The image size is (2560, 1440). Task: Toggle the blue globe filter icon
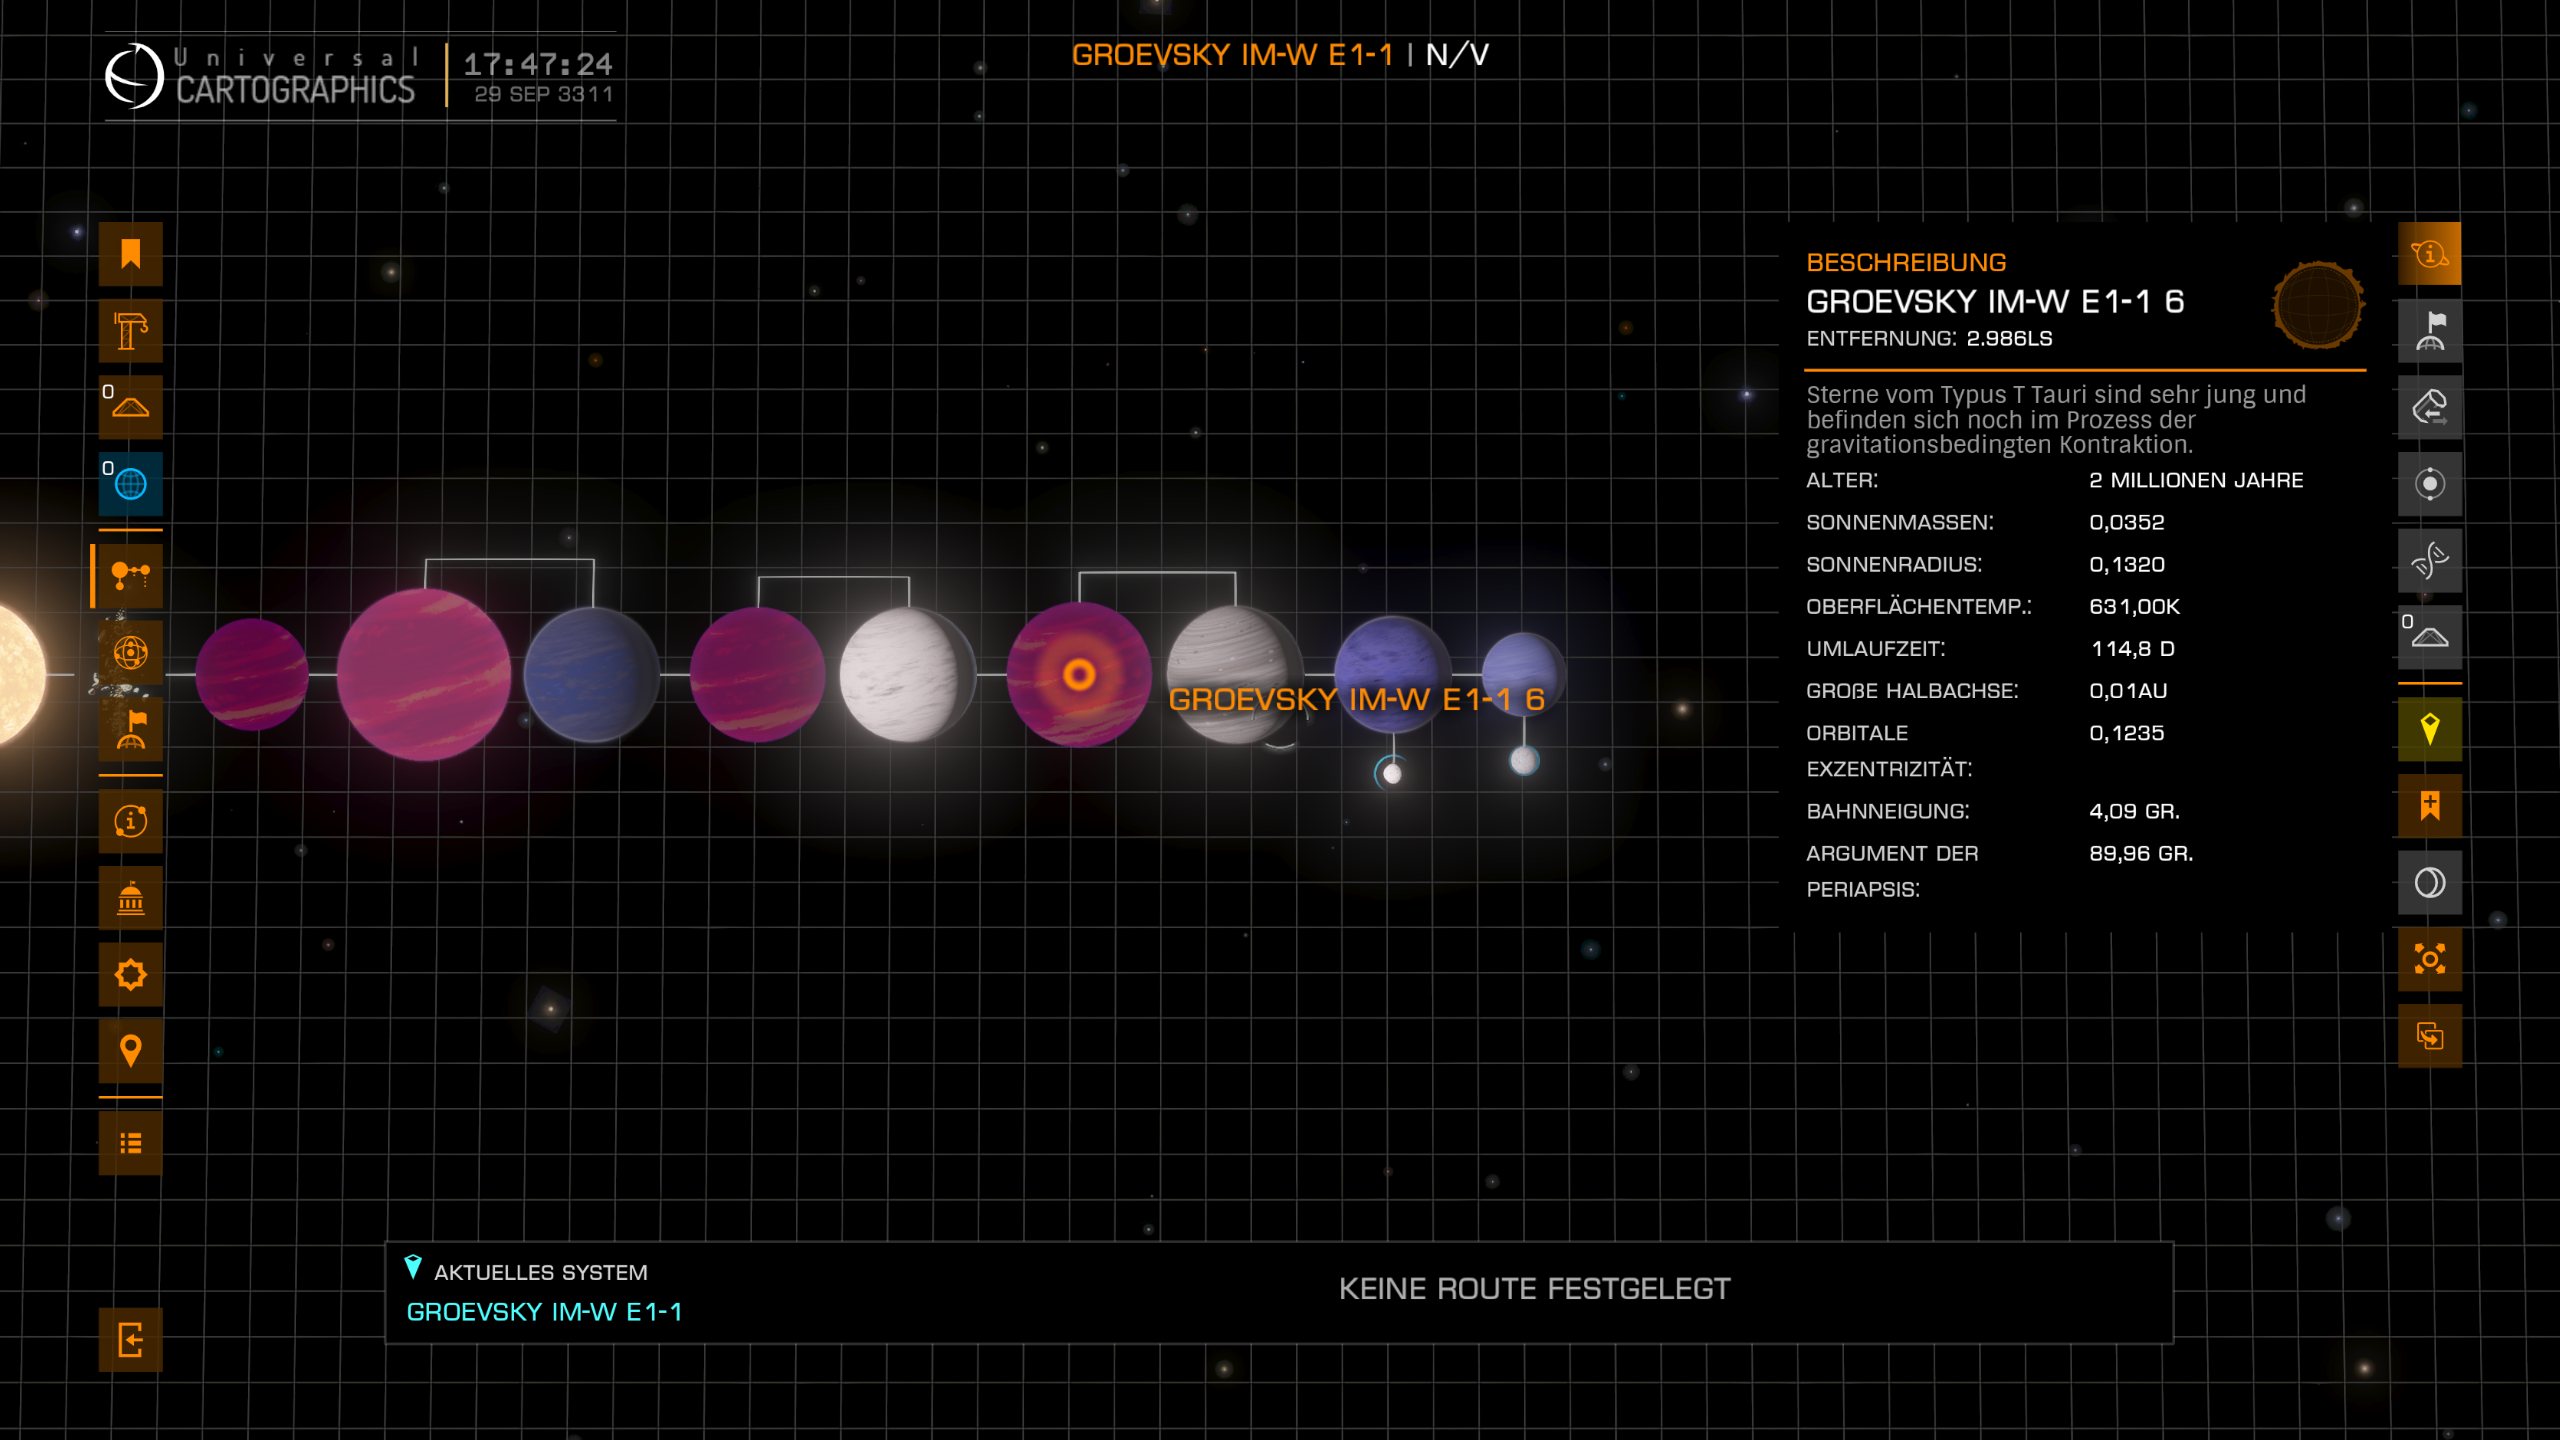point(130,484)
